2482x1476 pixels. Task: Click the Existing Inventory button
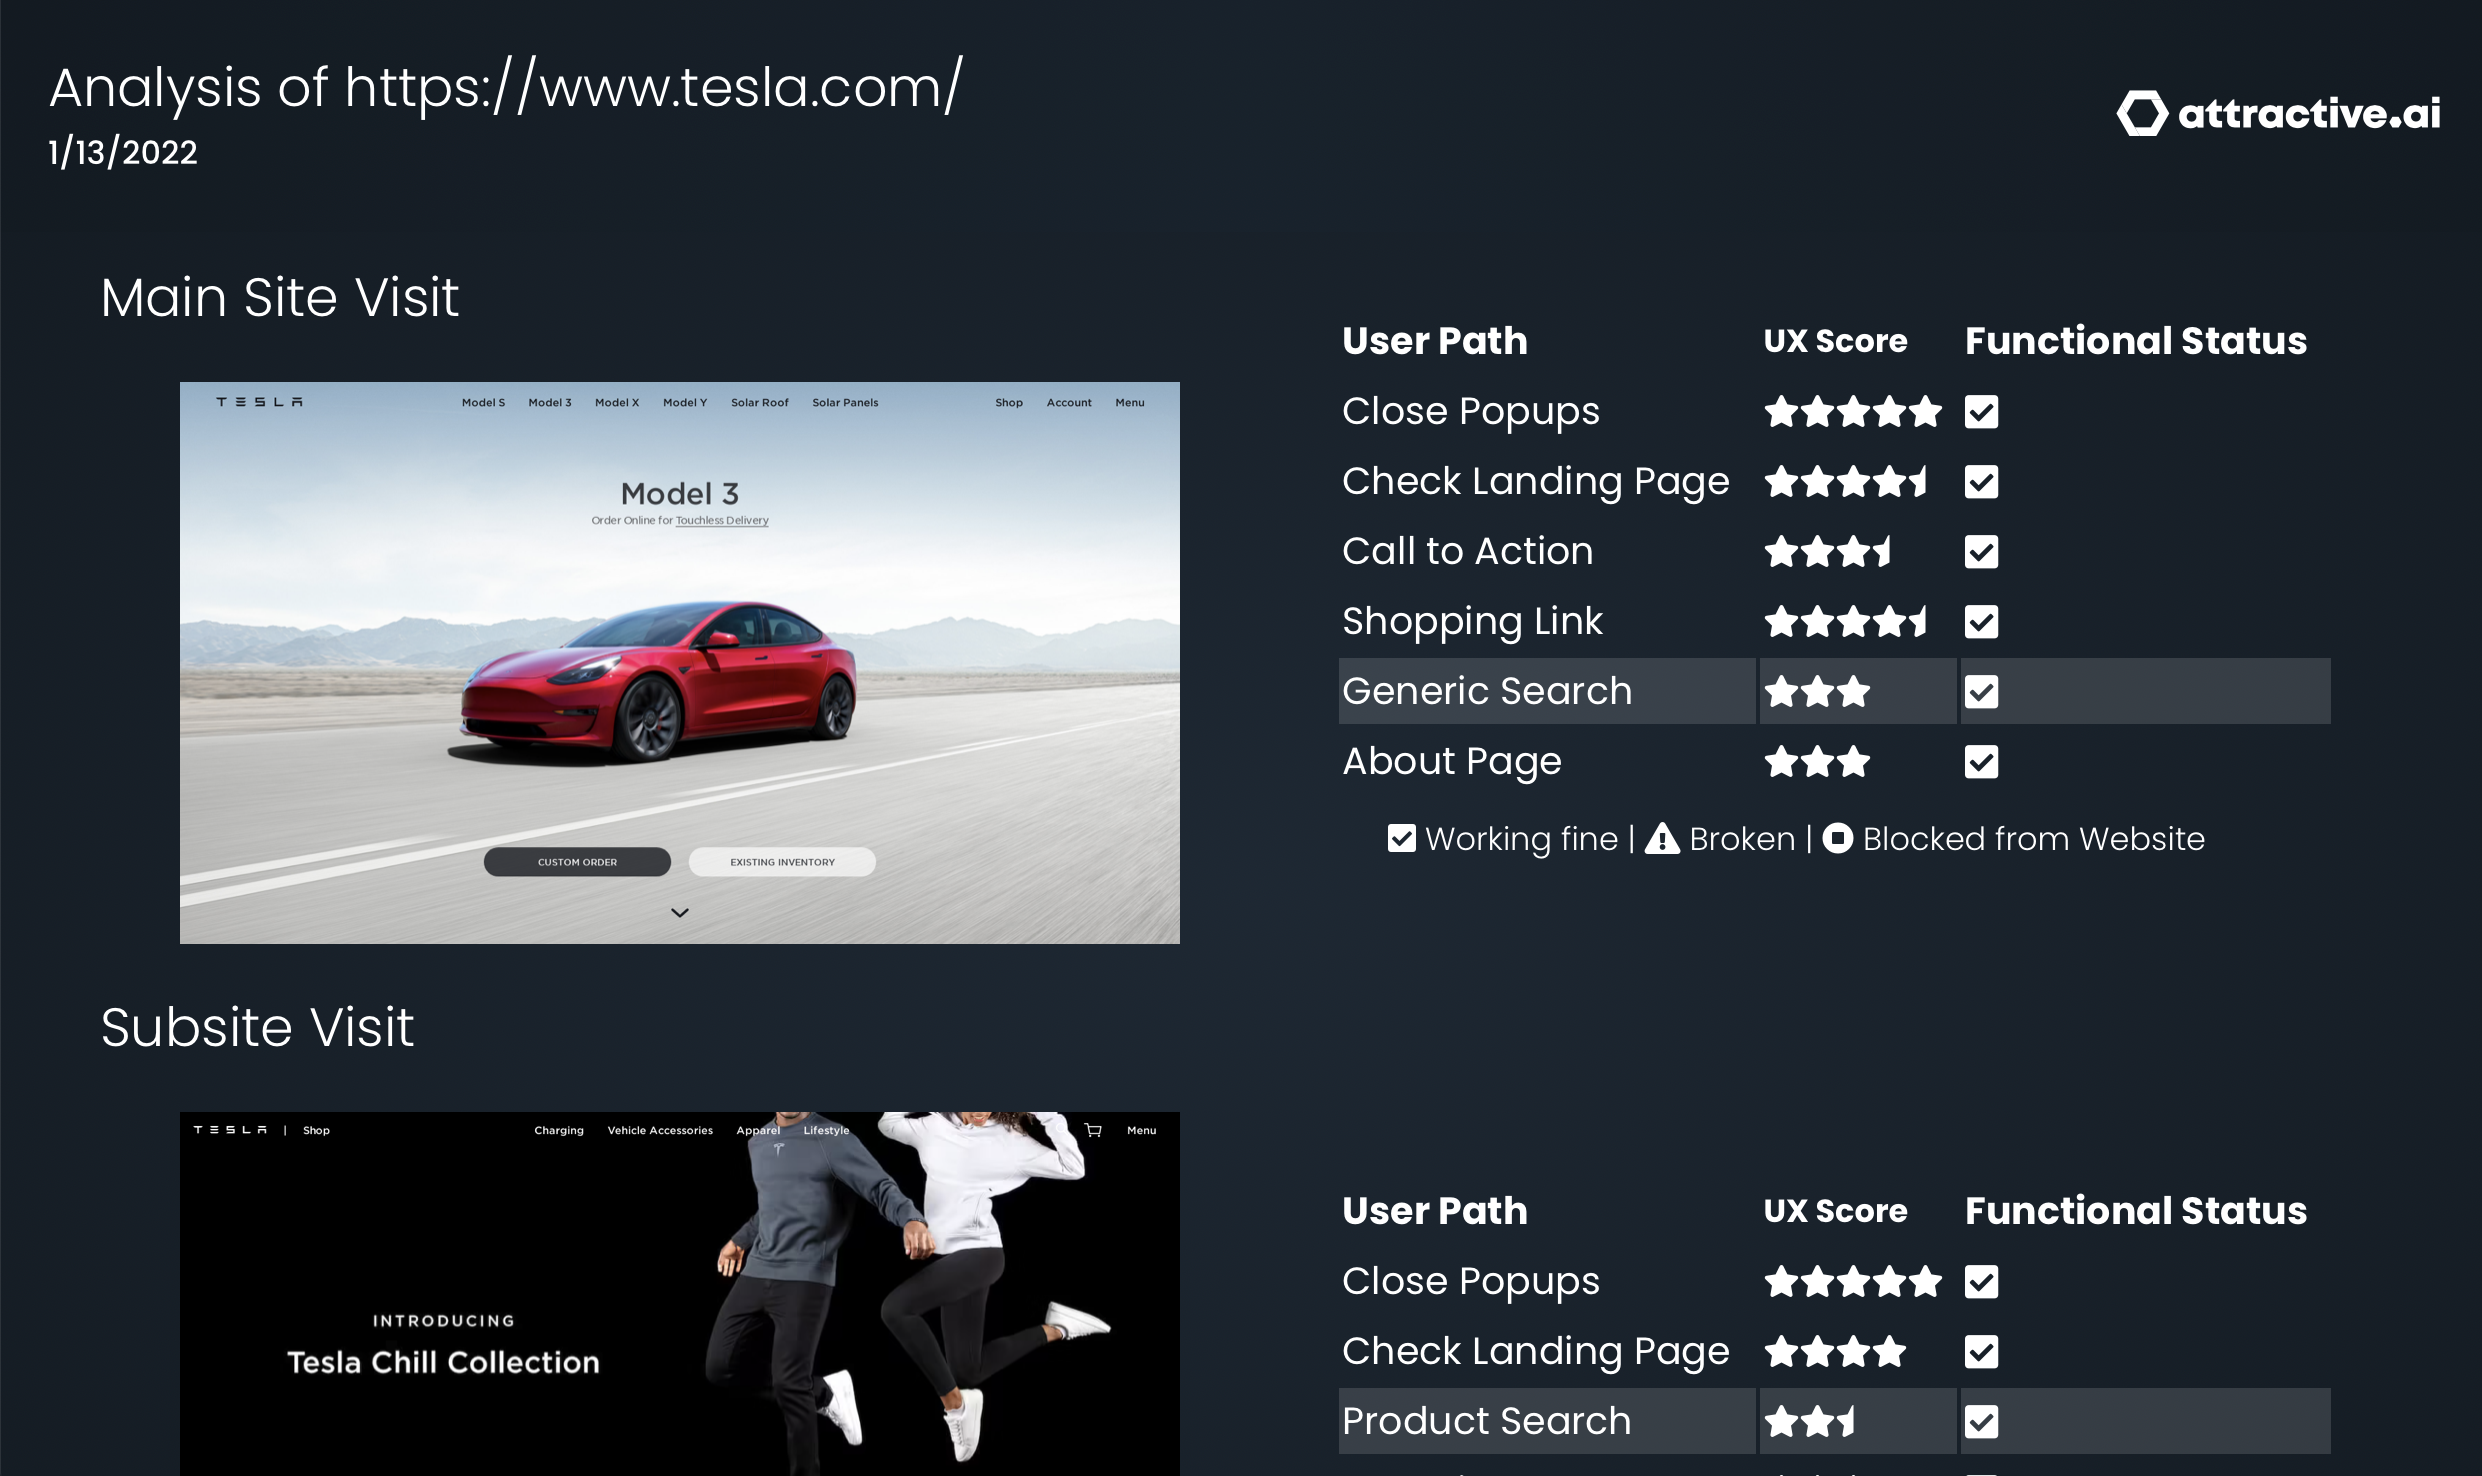click(x=782, y=862)
